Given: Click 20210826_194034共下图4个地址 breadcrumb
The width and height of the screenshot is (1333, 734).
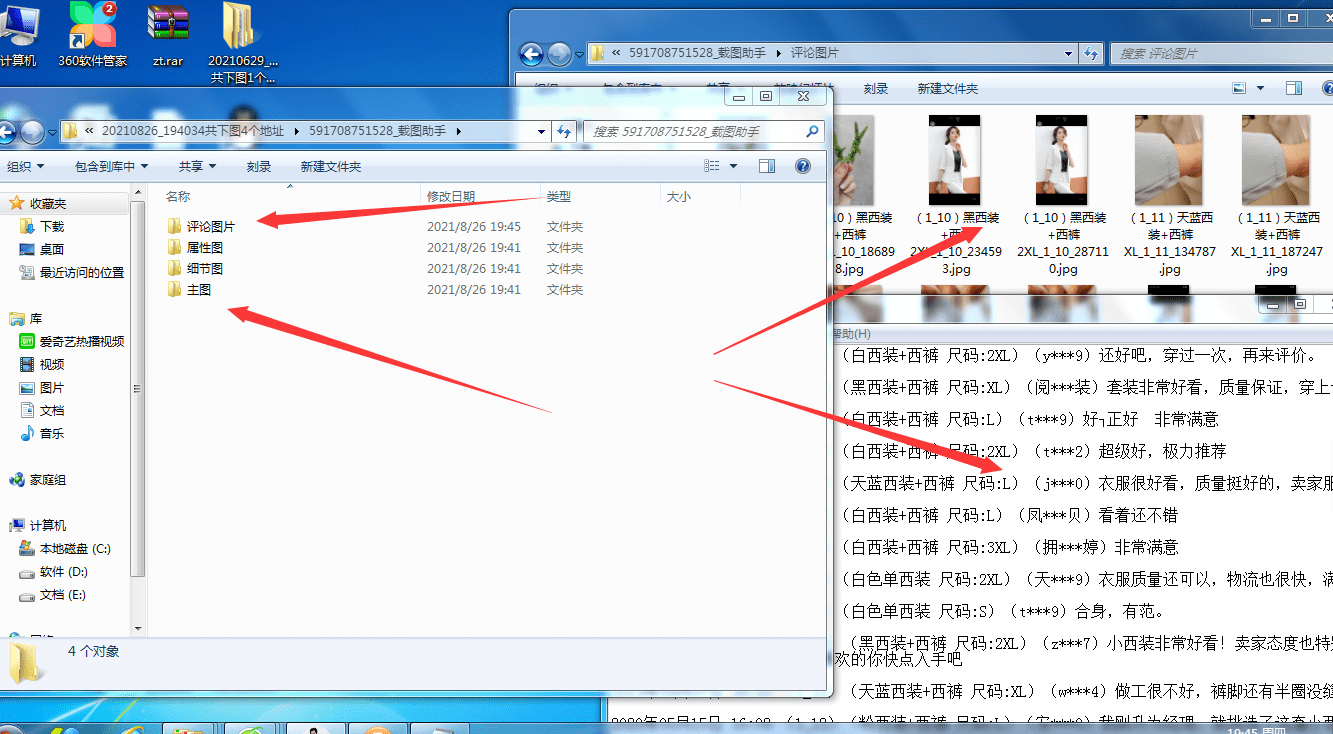Looking at the screenshot, I should point(193,131).
